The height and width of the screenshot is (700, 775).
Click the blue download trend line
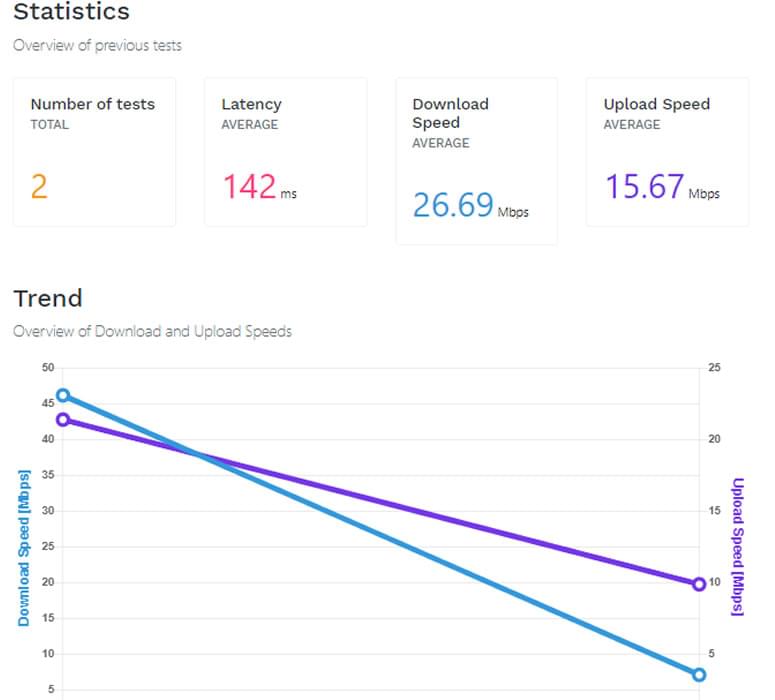(381, 535)
